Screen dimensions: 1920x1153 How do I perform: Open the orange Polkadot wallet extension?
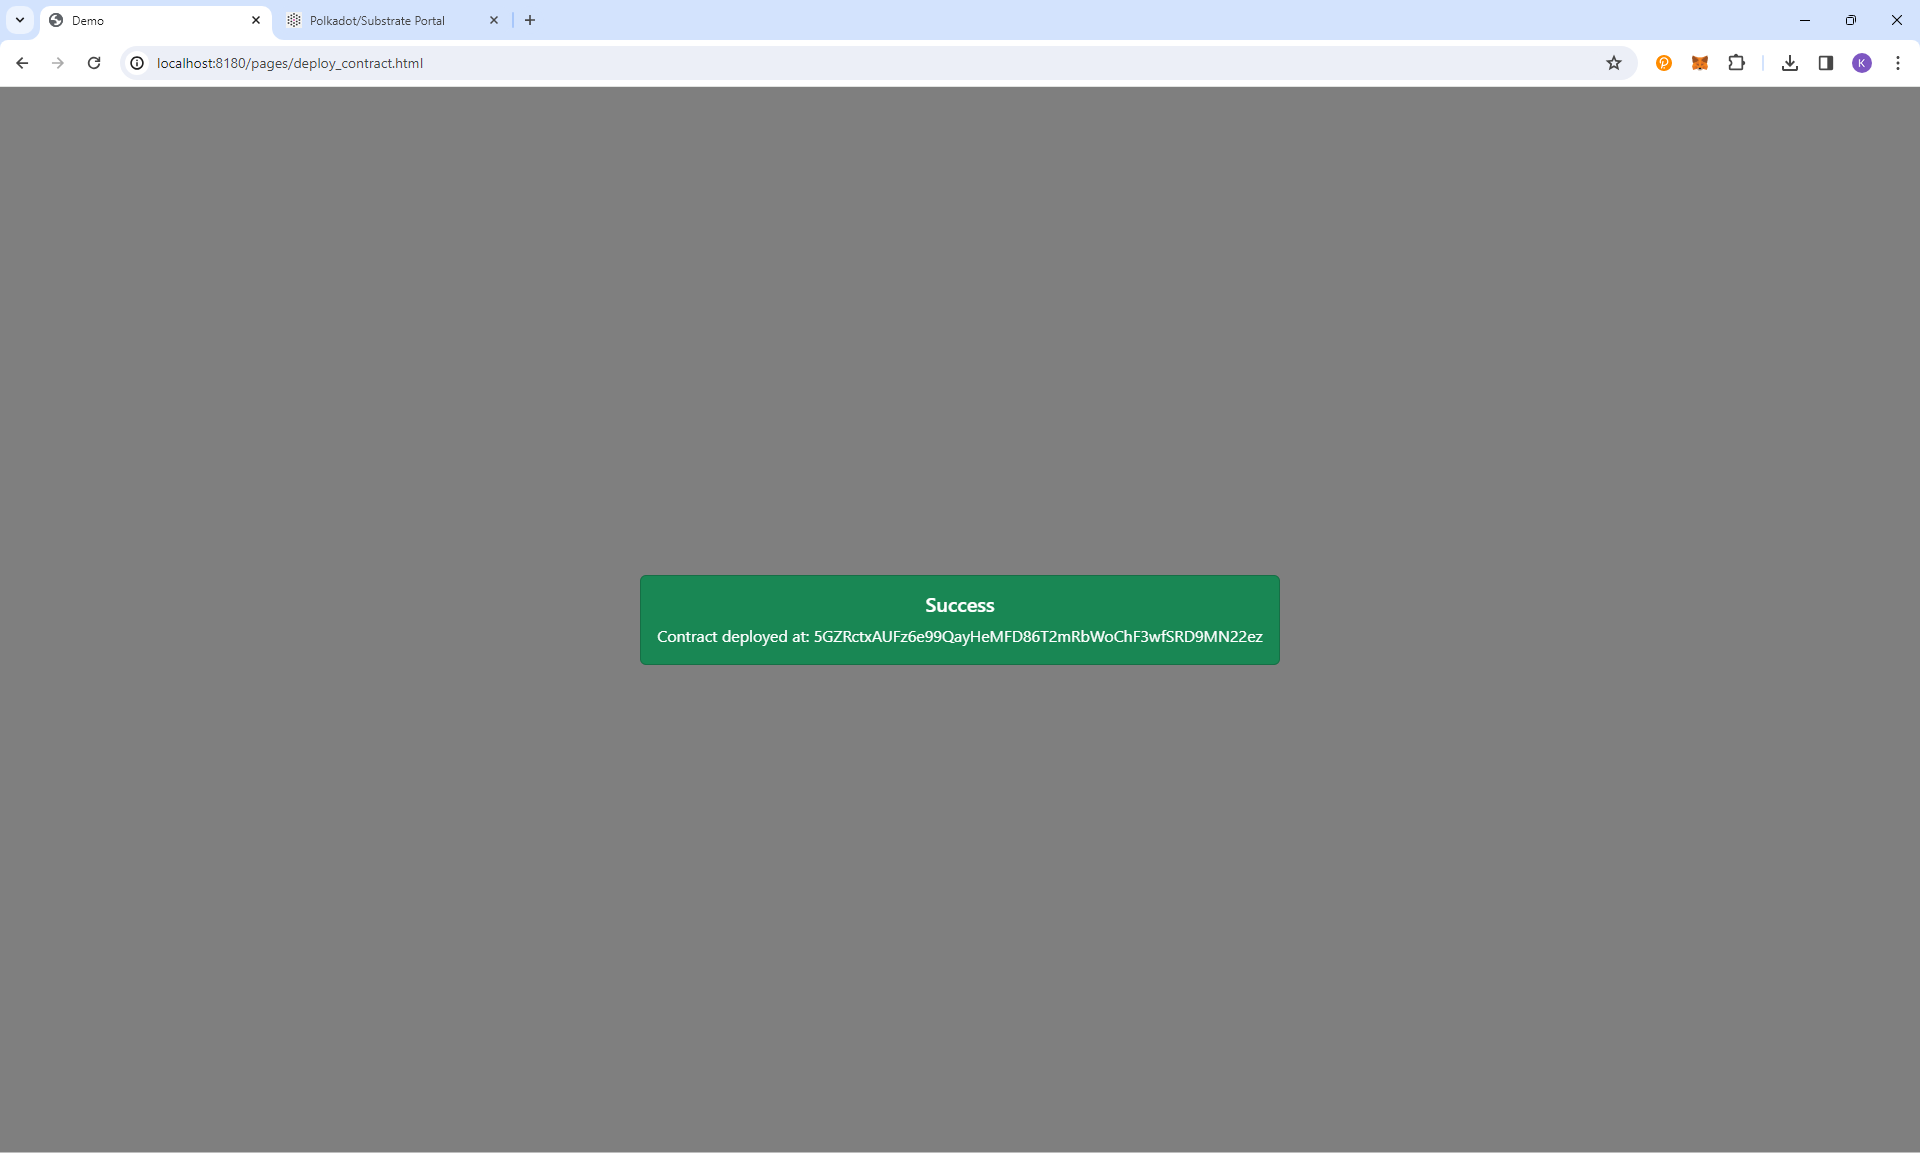1664,63
